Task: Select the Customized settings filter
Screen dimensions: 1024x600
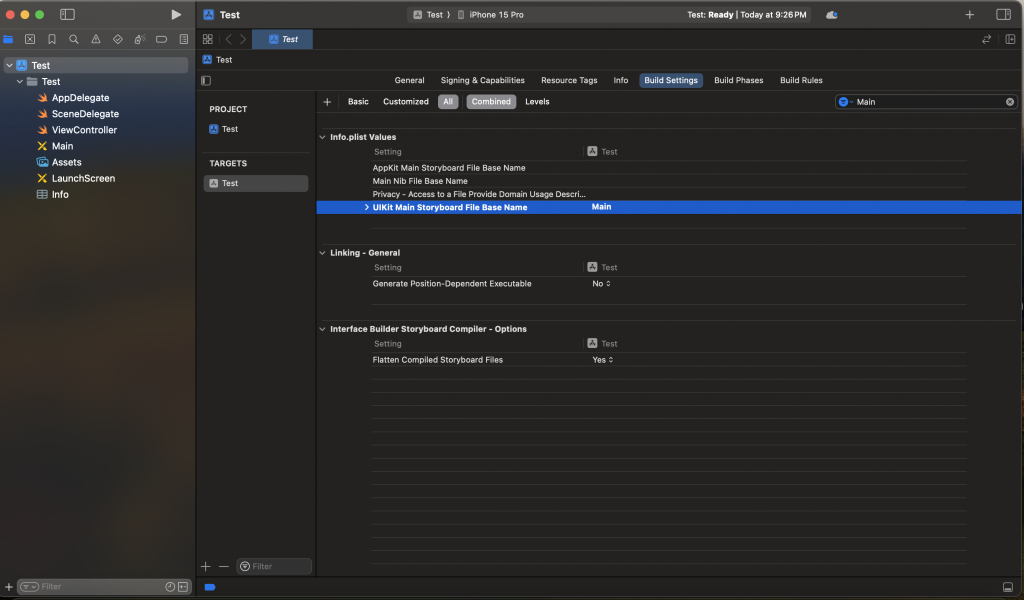Action: (406, 102)
